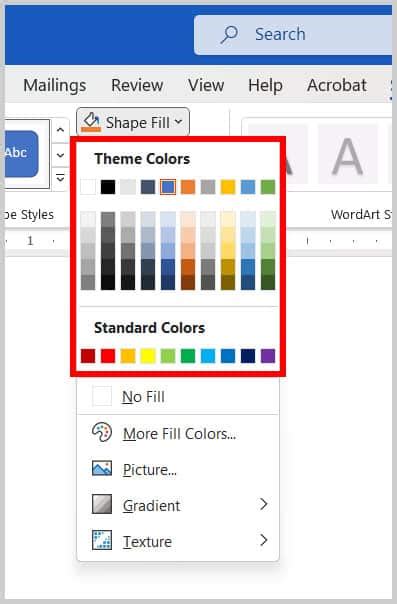
Task: Click the Shape Fill paint bucket icon
Action: 91,122
